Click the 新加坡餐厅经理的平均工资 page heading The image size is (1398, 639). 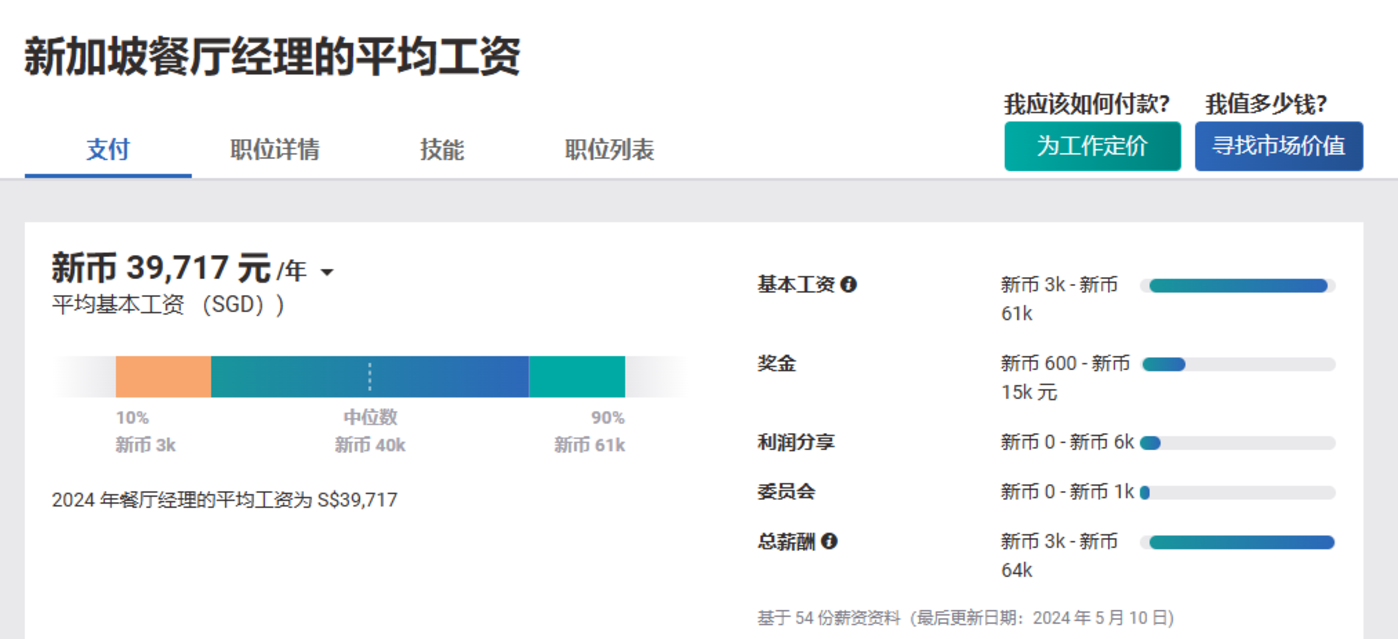[272, 56]
